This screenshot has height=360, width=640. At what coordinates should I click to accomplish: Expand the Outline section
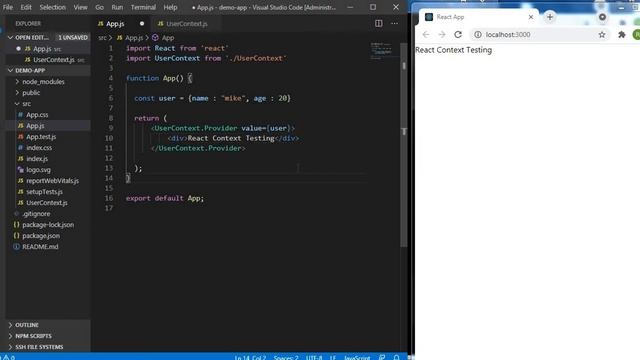(x=27, y=325)
